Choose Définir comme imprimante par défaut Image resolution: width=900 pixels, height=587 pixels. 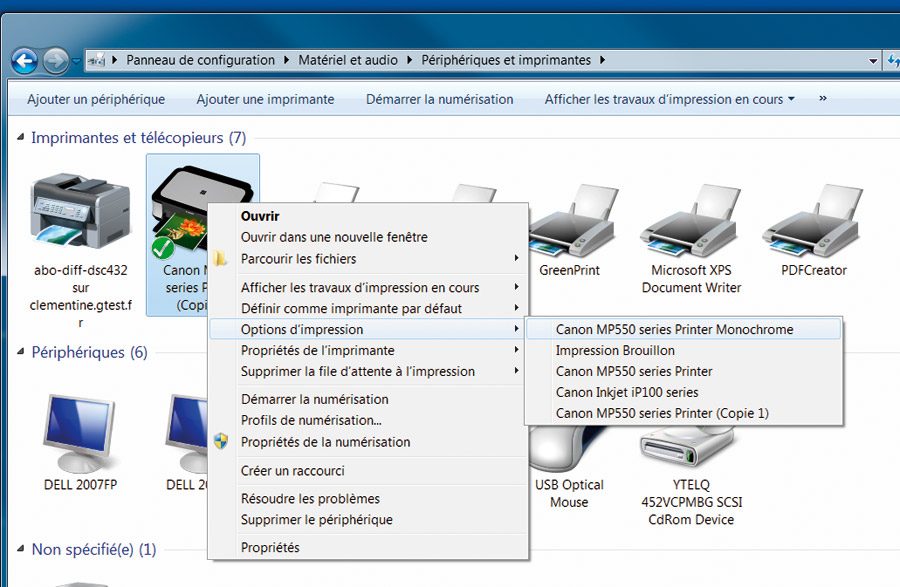pyautogui.click(x=367, y=309)
